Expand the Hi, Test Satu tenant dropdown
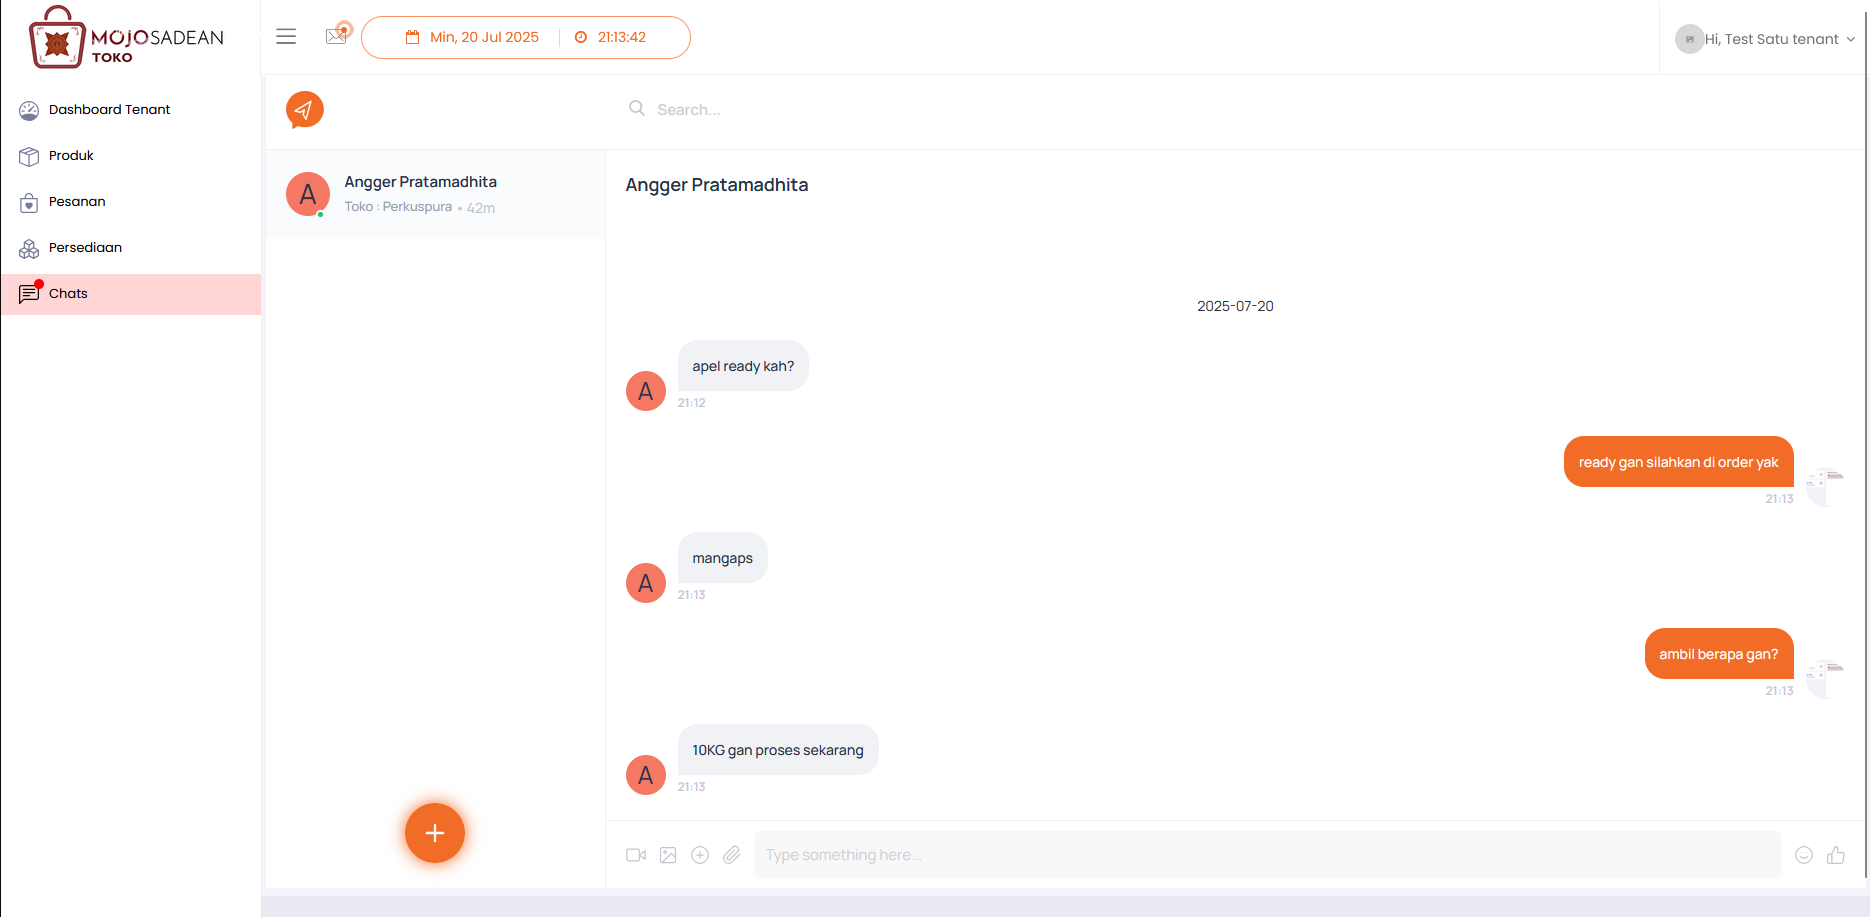Viewport: 1870px width, 917px height. click(1766, 39)
